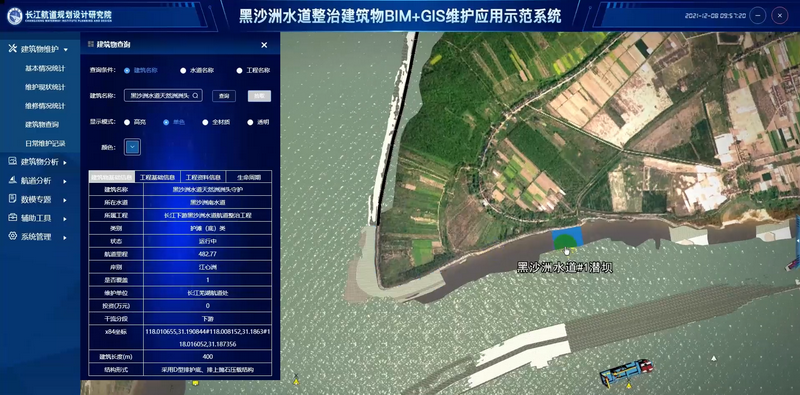
Task: Click the 航道分析 ship icon
Action: 13,181
